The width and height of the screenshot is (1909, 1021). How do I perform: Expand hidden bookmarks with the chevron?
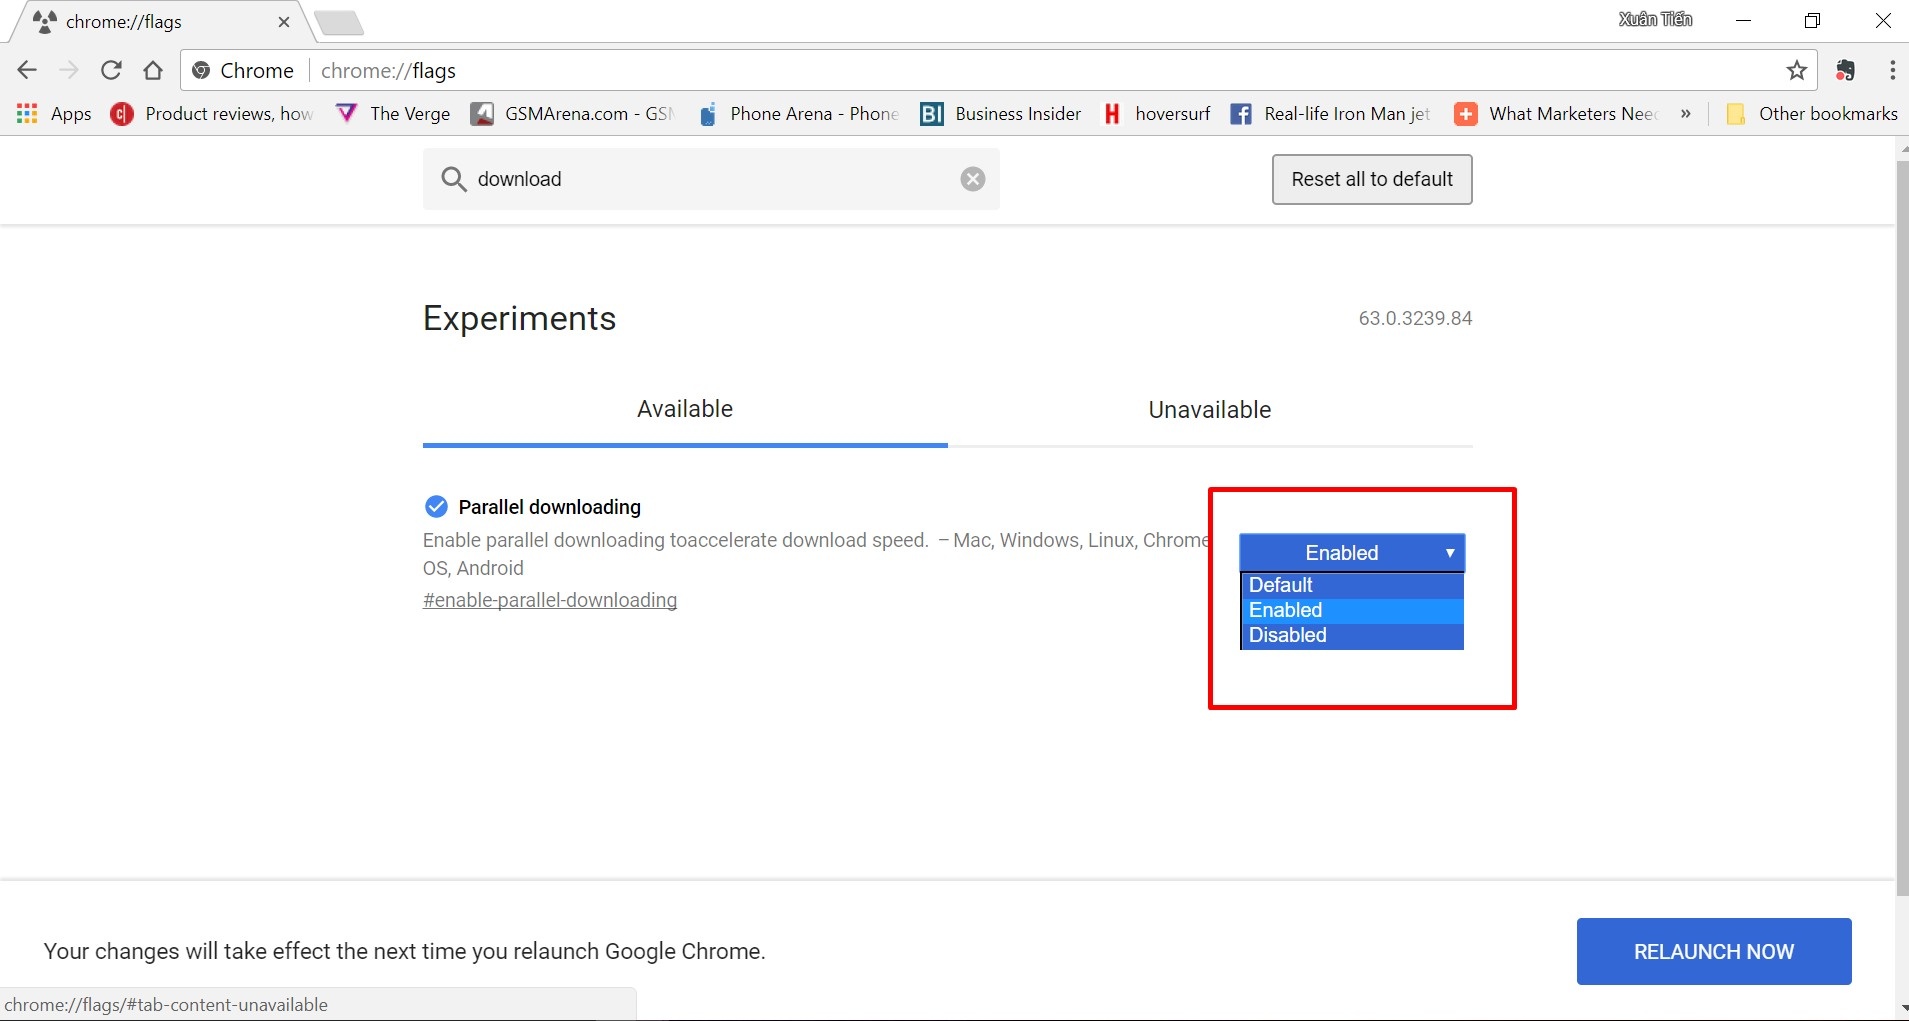point(1687,114)
